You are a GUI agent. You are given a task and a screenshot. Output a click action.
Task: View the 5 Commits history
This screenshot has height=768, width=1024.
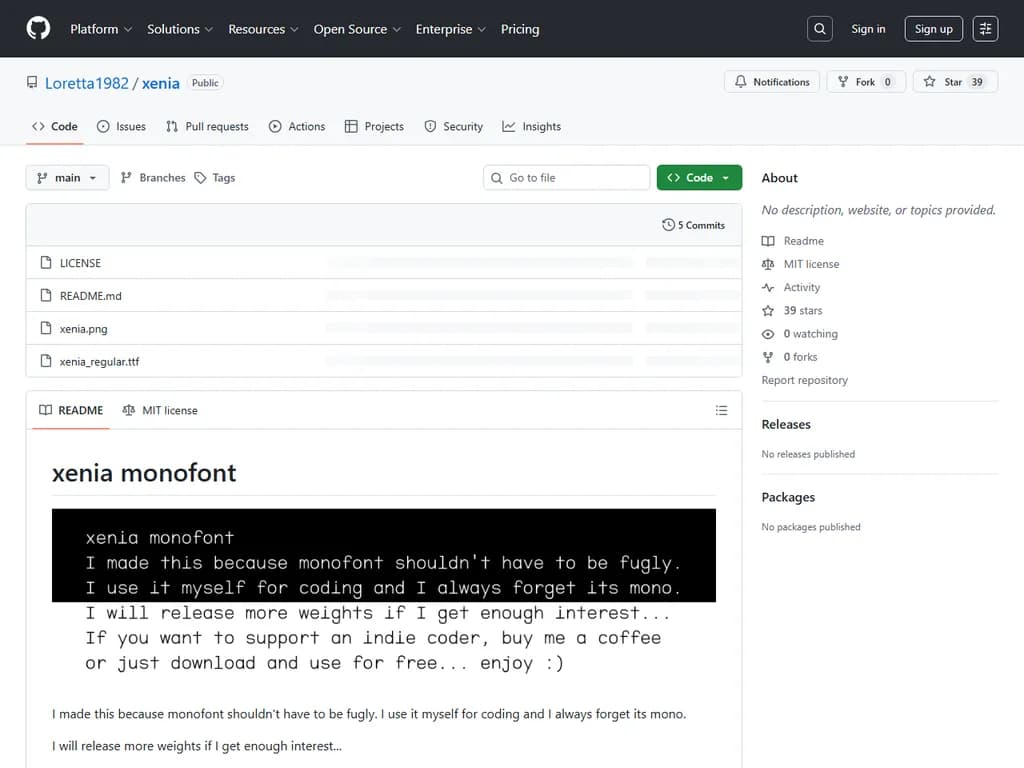point(694,225)
